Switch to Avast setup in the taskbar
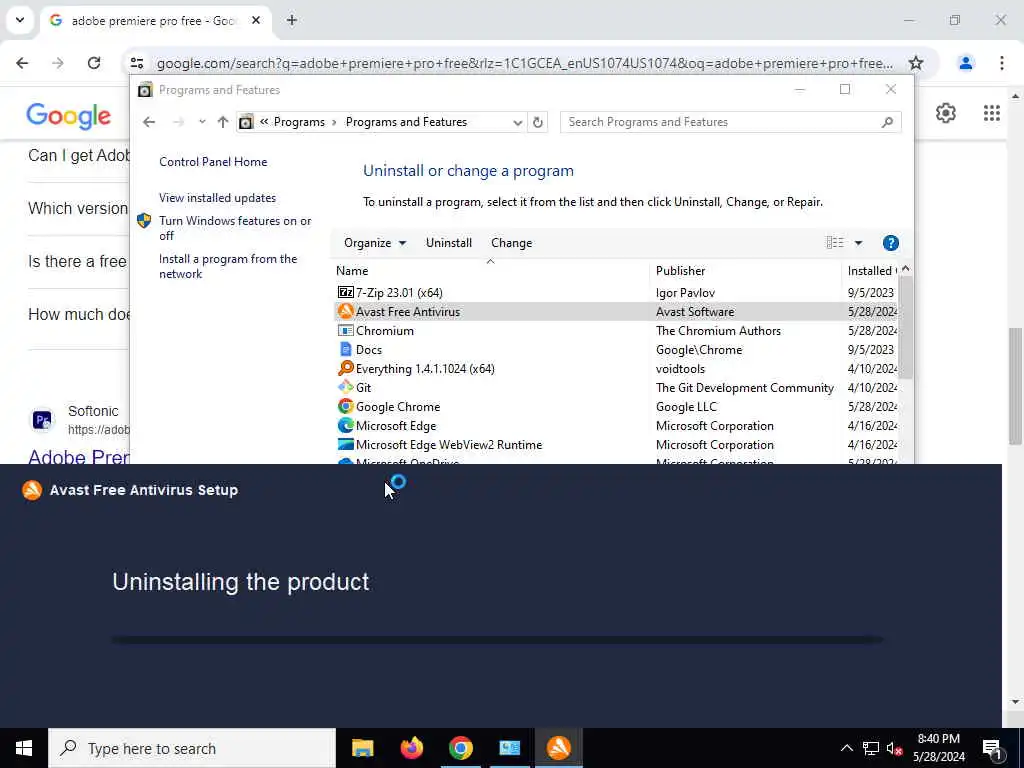1024x768 pixels. pos(558,748)
